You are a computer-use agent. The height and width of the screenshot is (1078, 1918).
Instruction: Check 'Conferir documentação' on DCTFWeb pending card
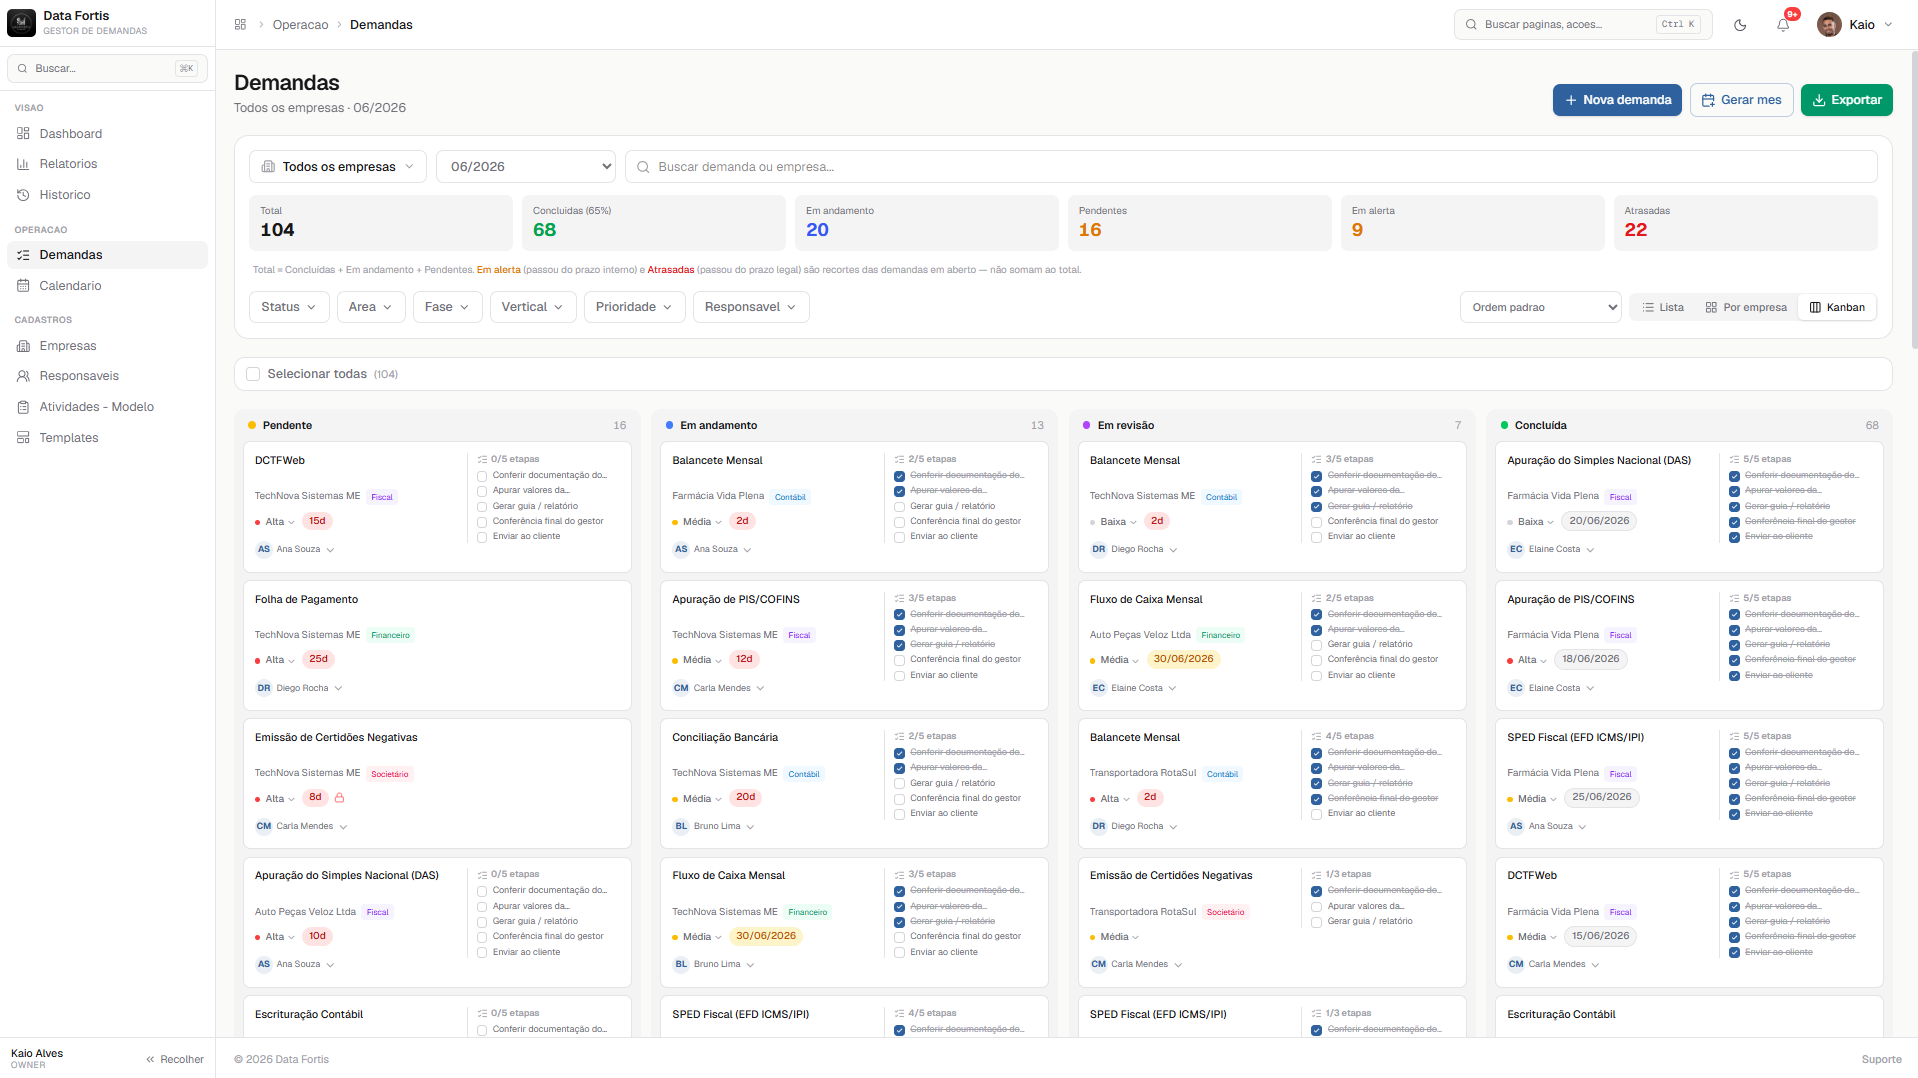tap(482, 476)
